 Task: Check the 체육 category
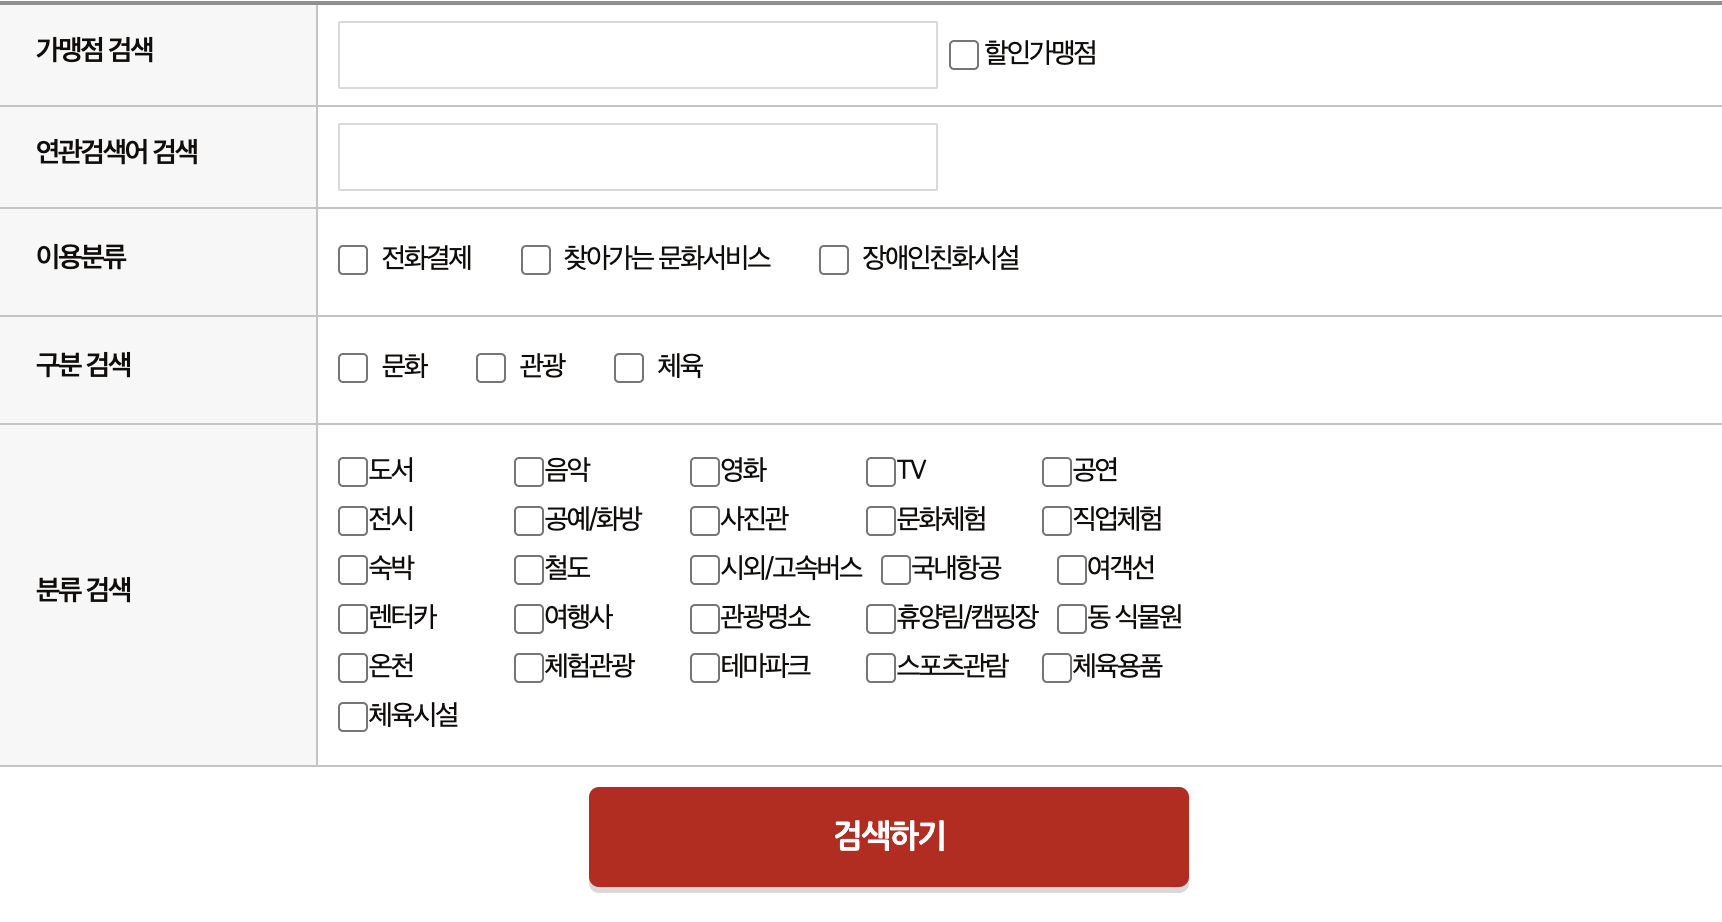tap(628, 368)
